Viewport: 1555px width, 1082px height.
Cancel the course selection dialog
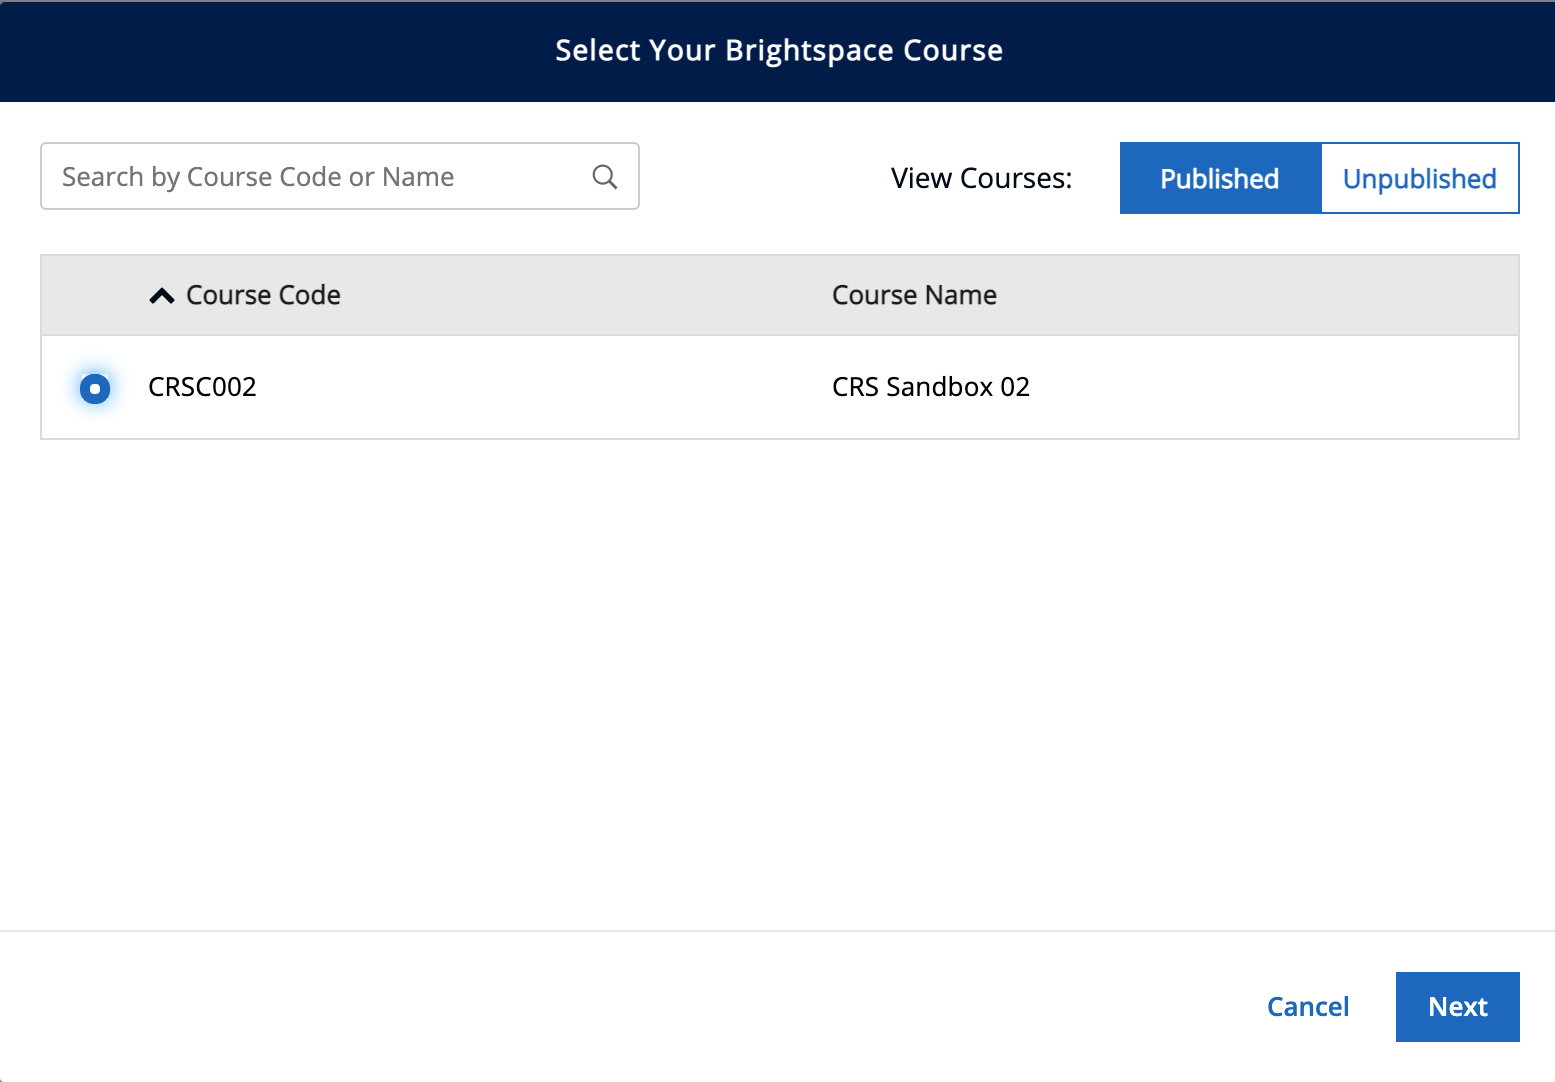(x=1307, y=1006)
